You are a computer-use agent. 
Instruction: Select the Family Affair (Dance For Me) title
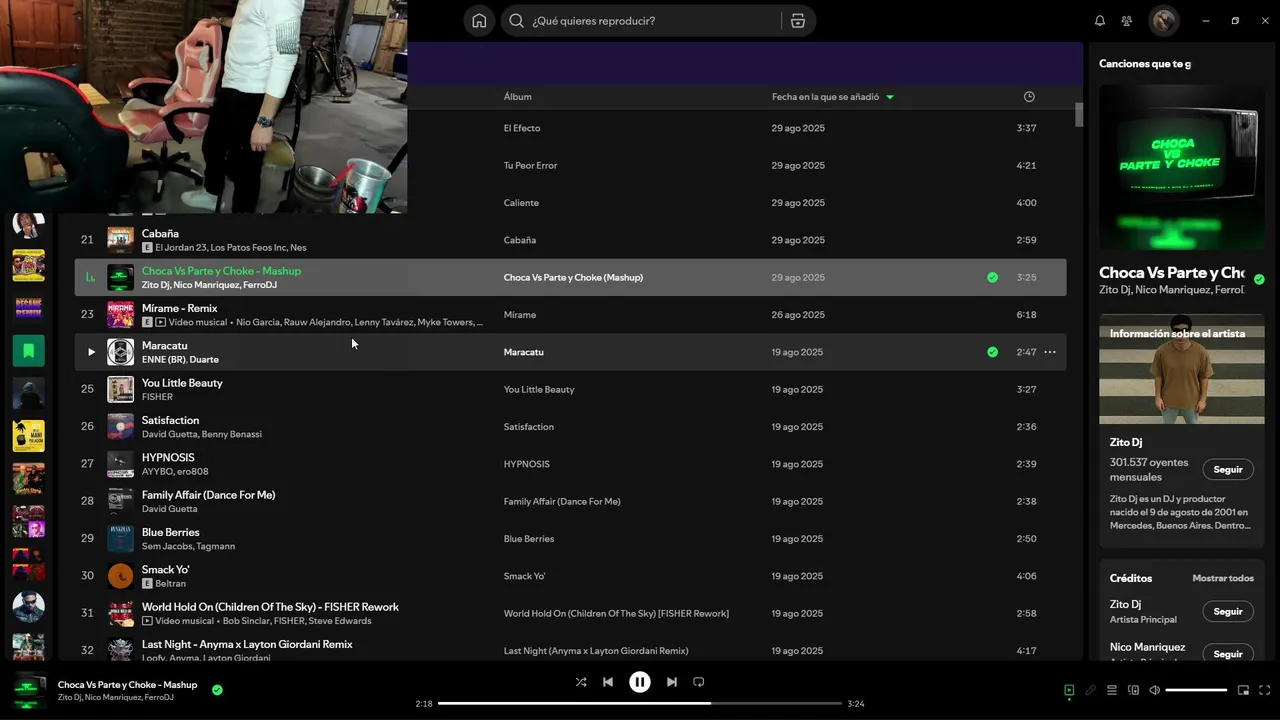click(x=208, y=495)
